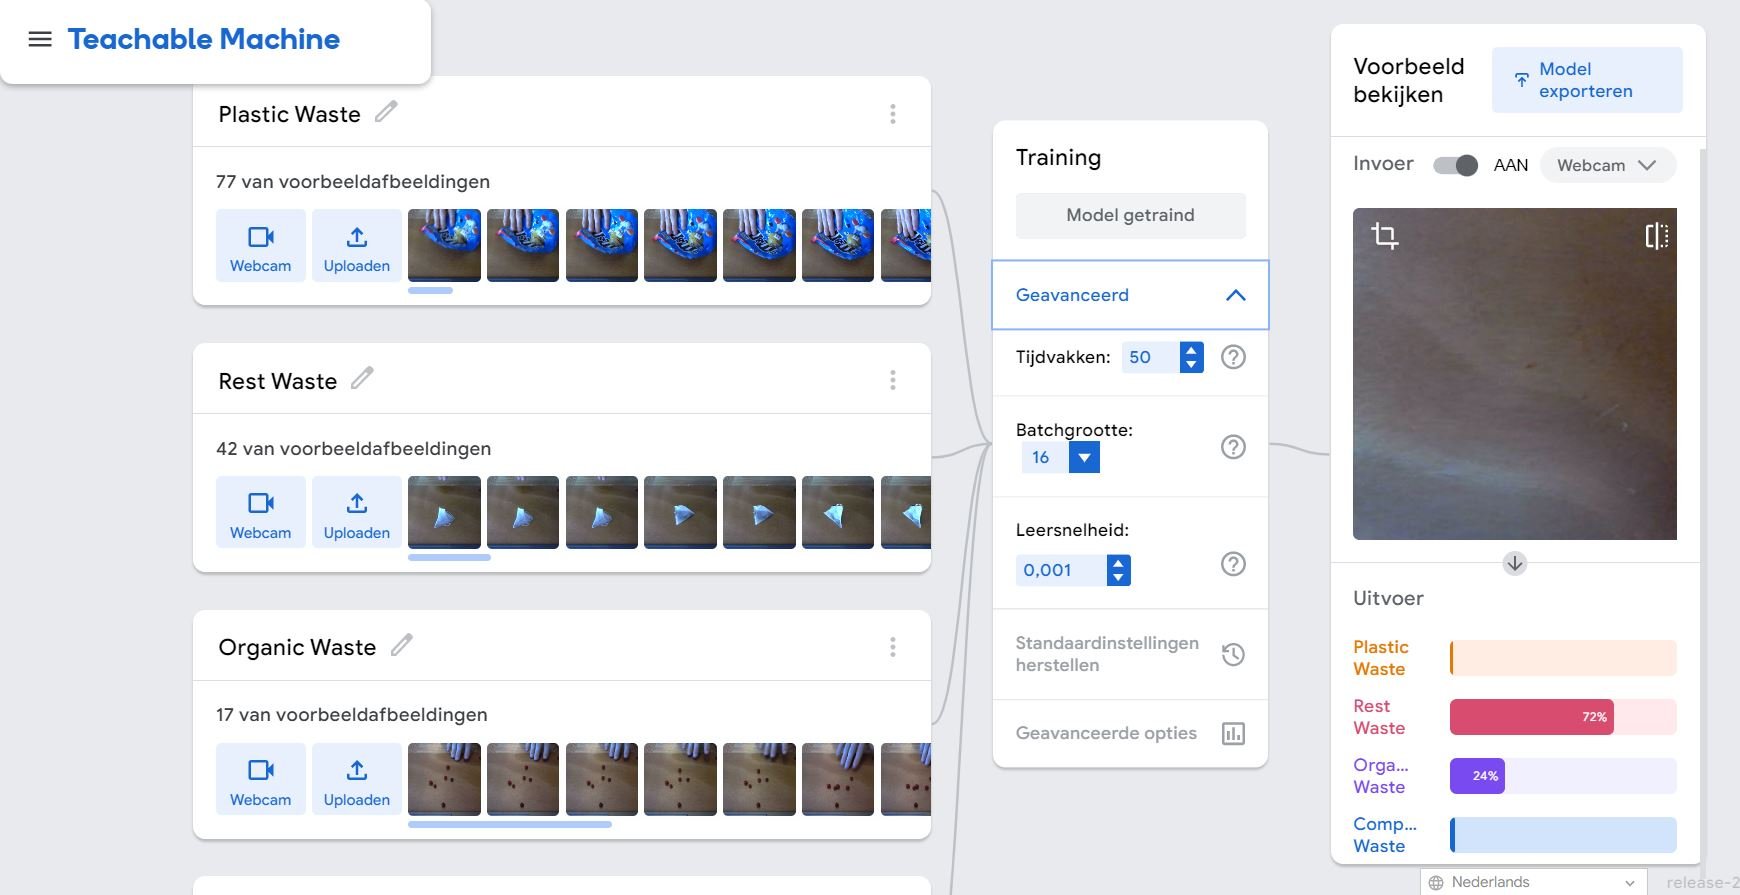Screen dimensions: 1740x895
Task: Open Organic Waste class options menu
Action: pos(893,647)
